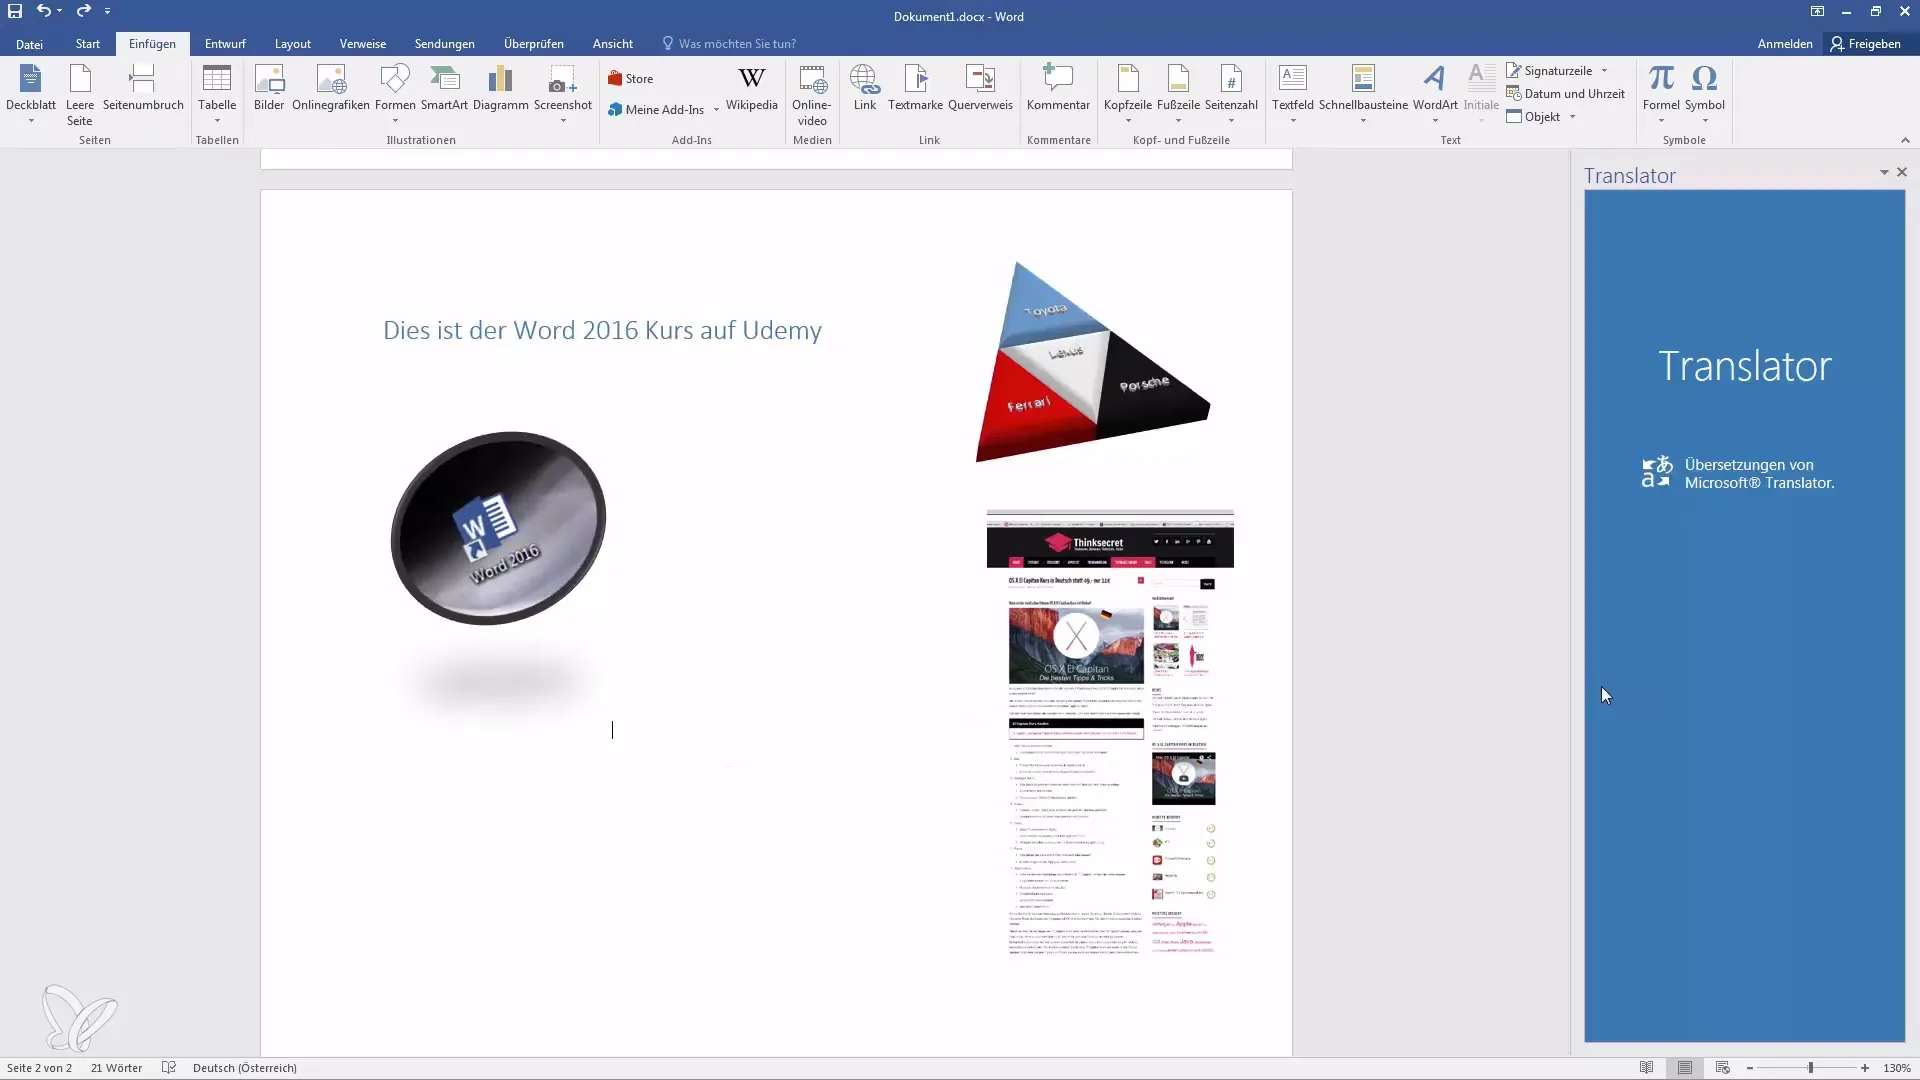Switch to the Sendungen tab
This screenshot has height=1080, width=1920.
coord(445,44)
